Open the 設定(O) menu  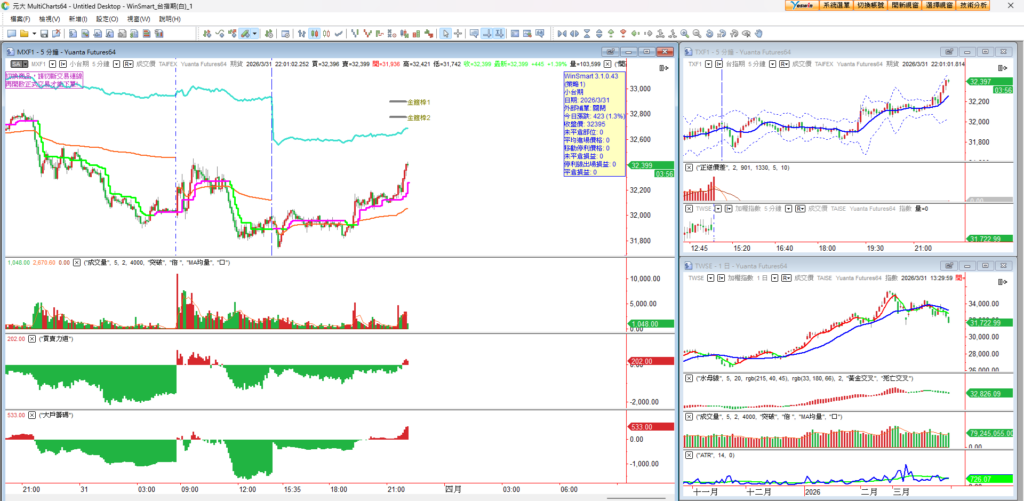(107, 18)
